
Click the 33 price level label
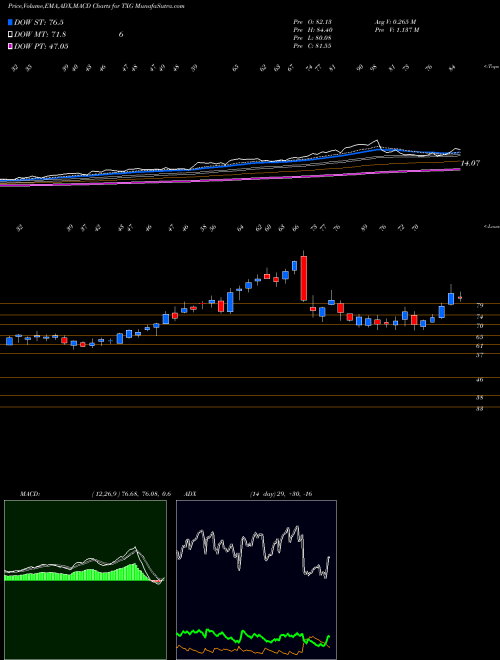(480, 409)
